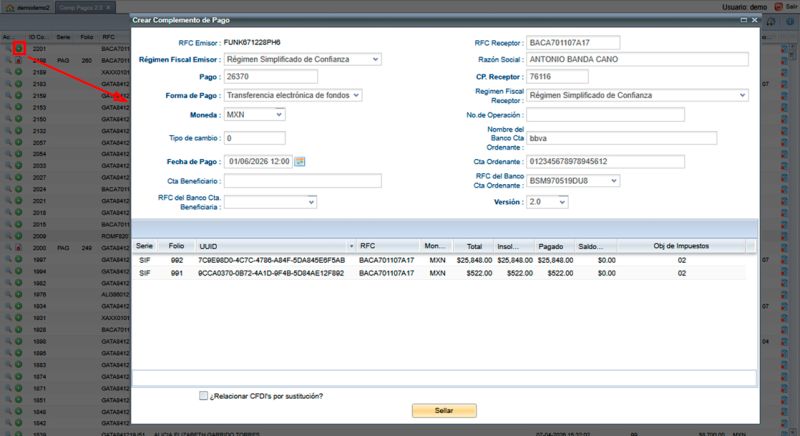Image resolution: width=800 pixels, height=436 pixels.
Task: Click the Nombre del Banco Cta Ordenante field
Action: pyautogui.click(x=621, y=138)
